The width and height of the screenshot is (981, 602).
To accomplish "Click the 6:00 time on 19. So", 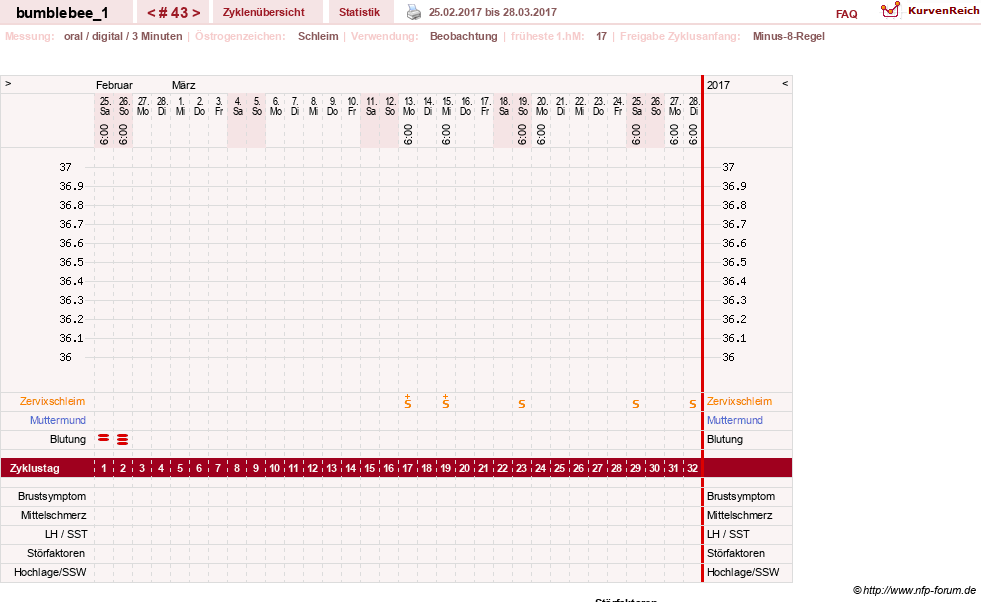I will coord(522,134).
